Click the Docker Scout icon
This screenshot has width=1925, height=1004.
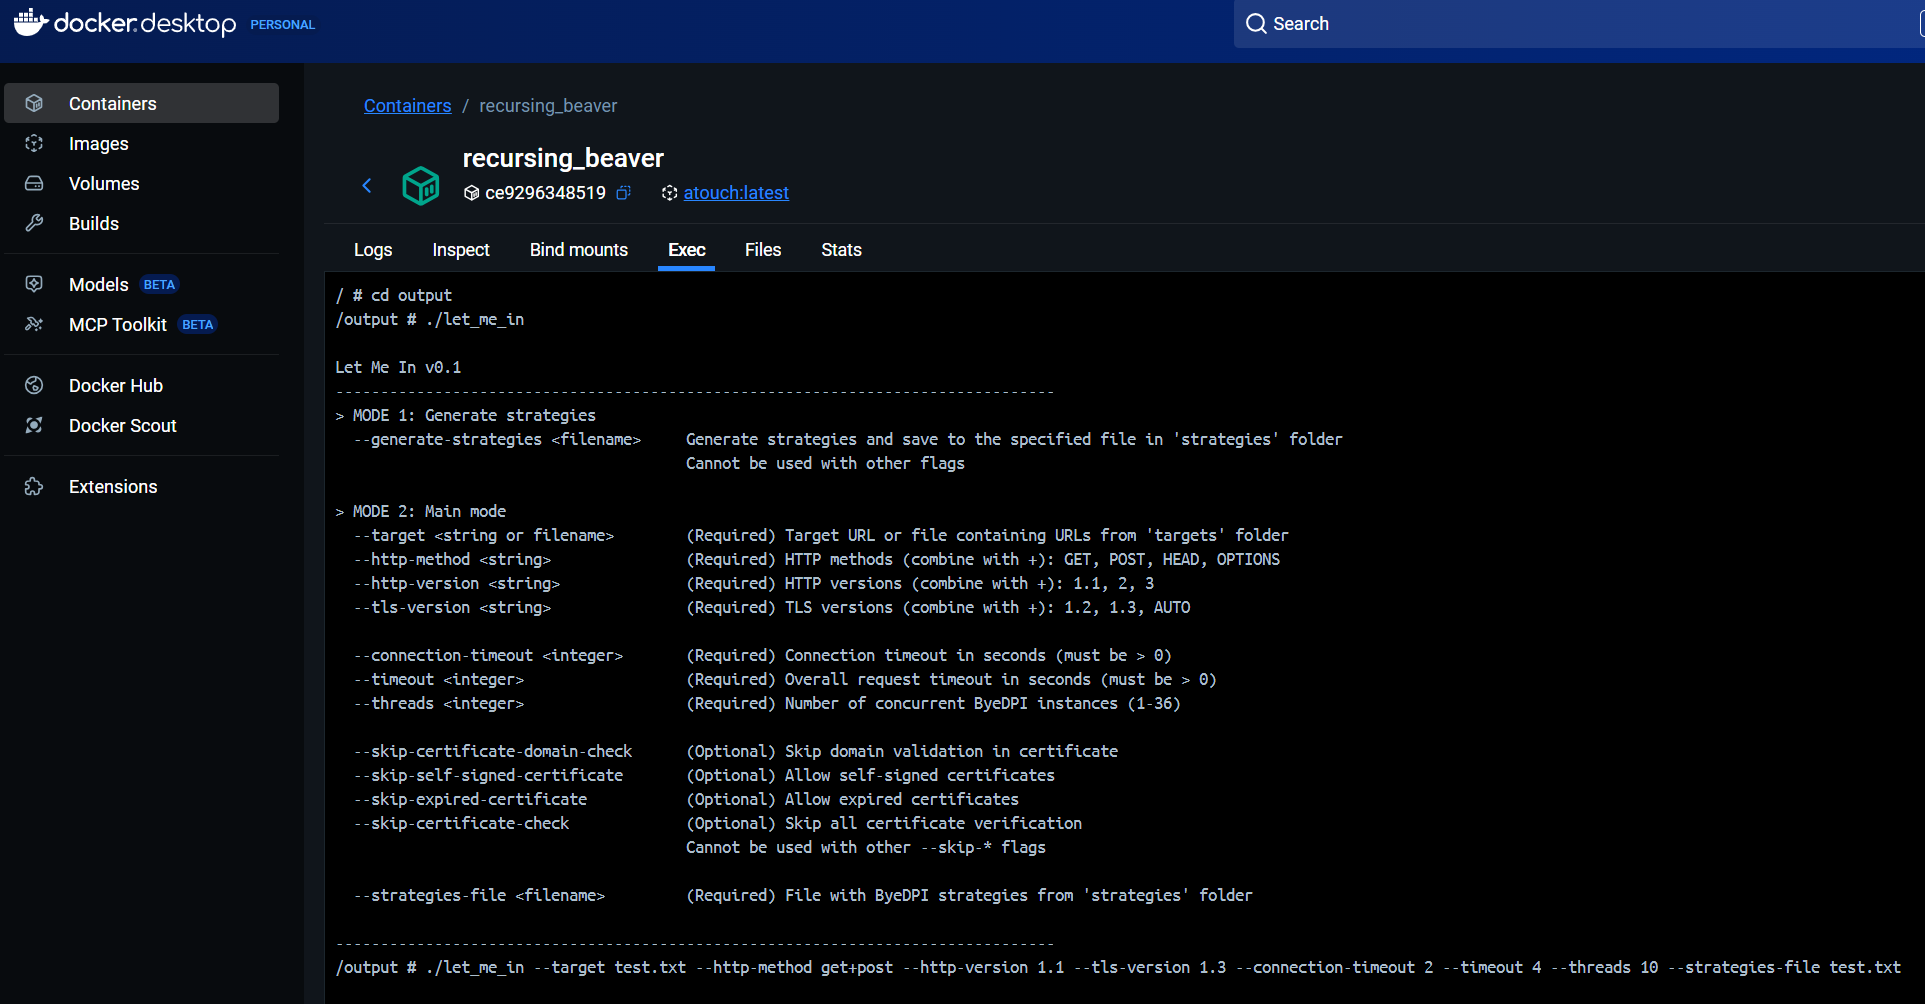click(34, 425)
